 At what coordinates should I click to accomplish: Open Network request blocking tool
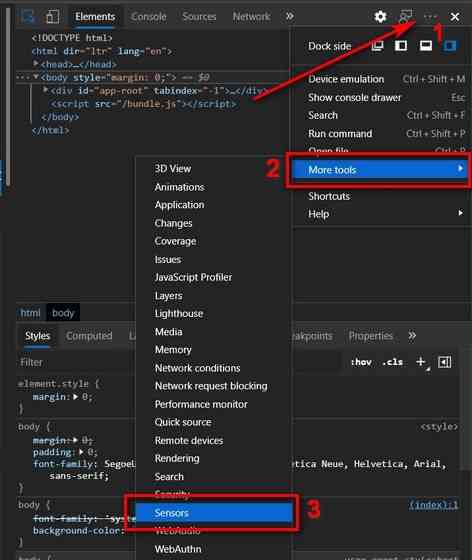pos(213,386)
